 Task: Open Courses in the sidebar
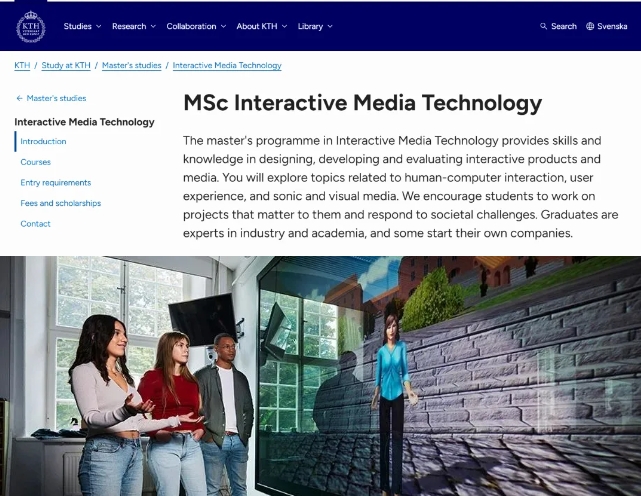tap(36, 162)
